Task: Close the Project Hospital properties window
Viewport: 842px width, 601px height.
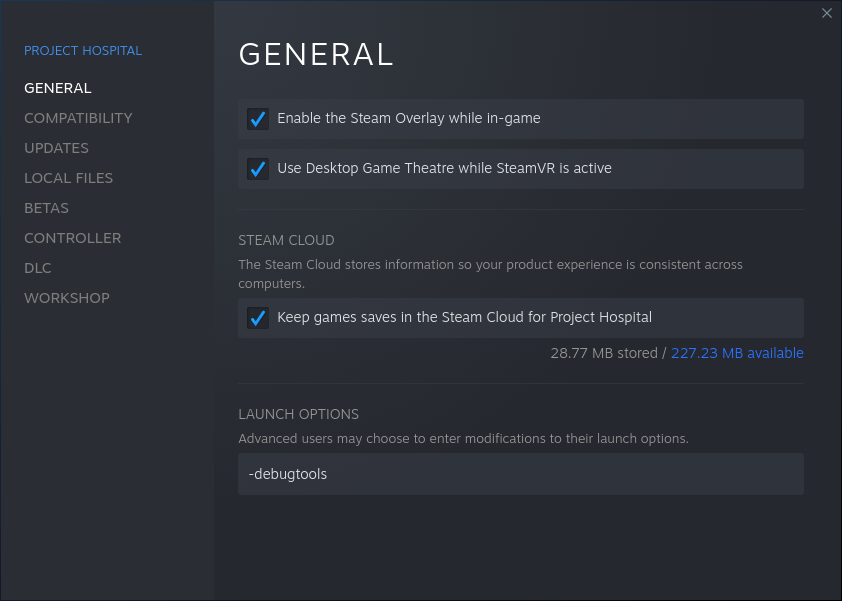Action: (x=826, y=13)
